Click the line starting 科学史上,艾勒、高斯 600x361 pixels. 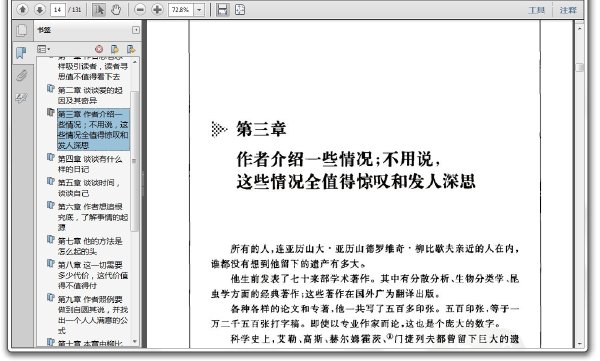coord(375,339)
